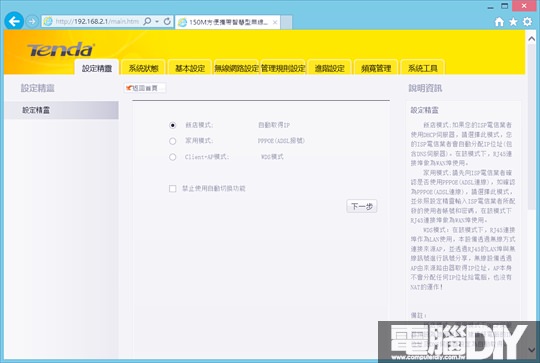Click the return to home page button
The width and height of the screenshot is (540, 363).
(144, 88)
